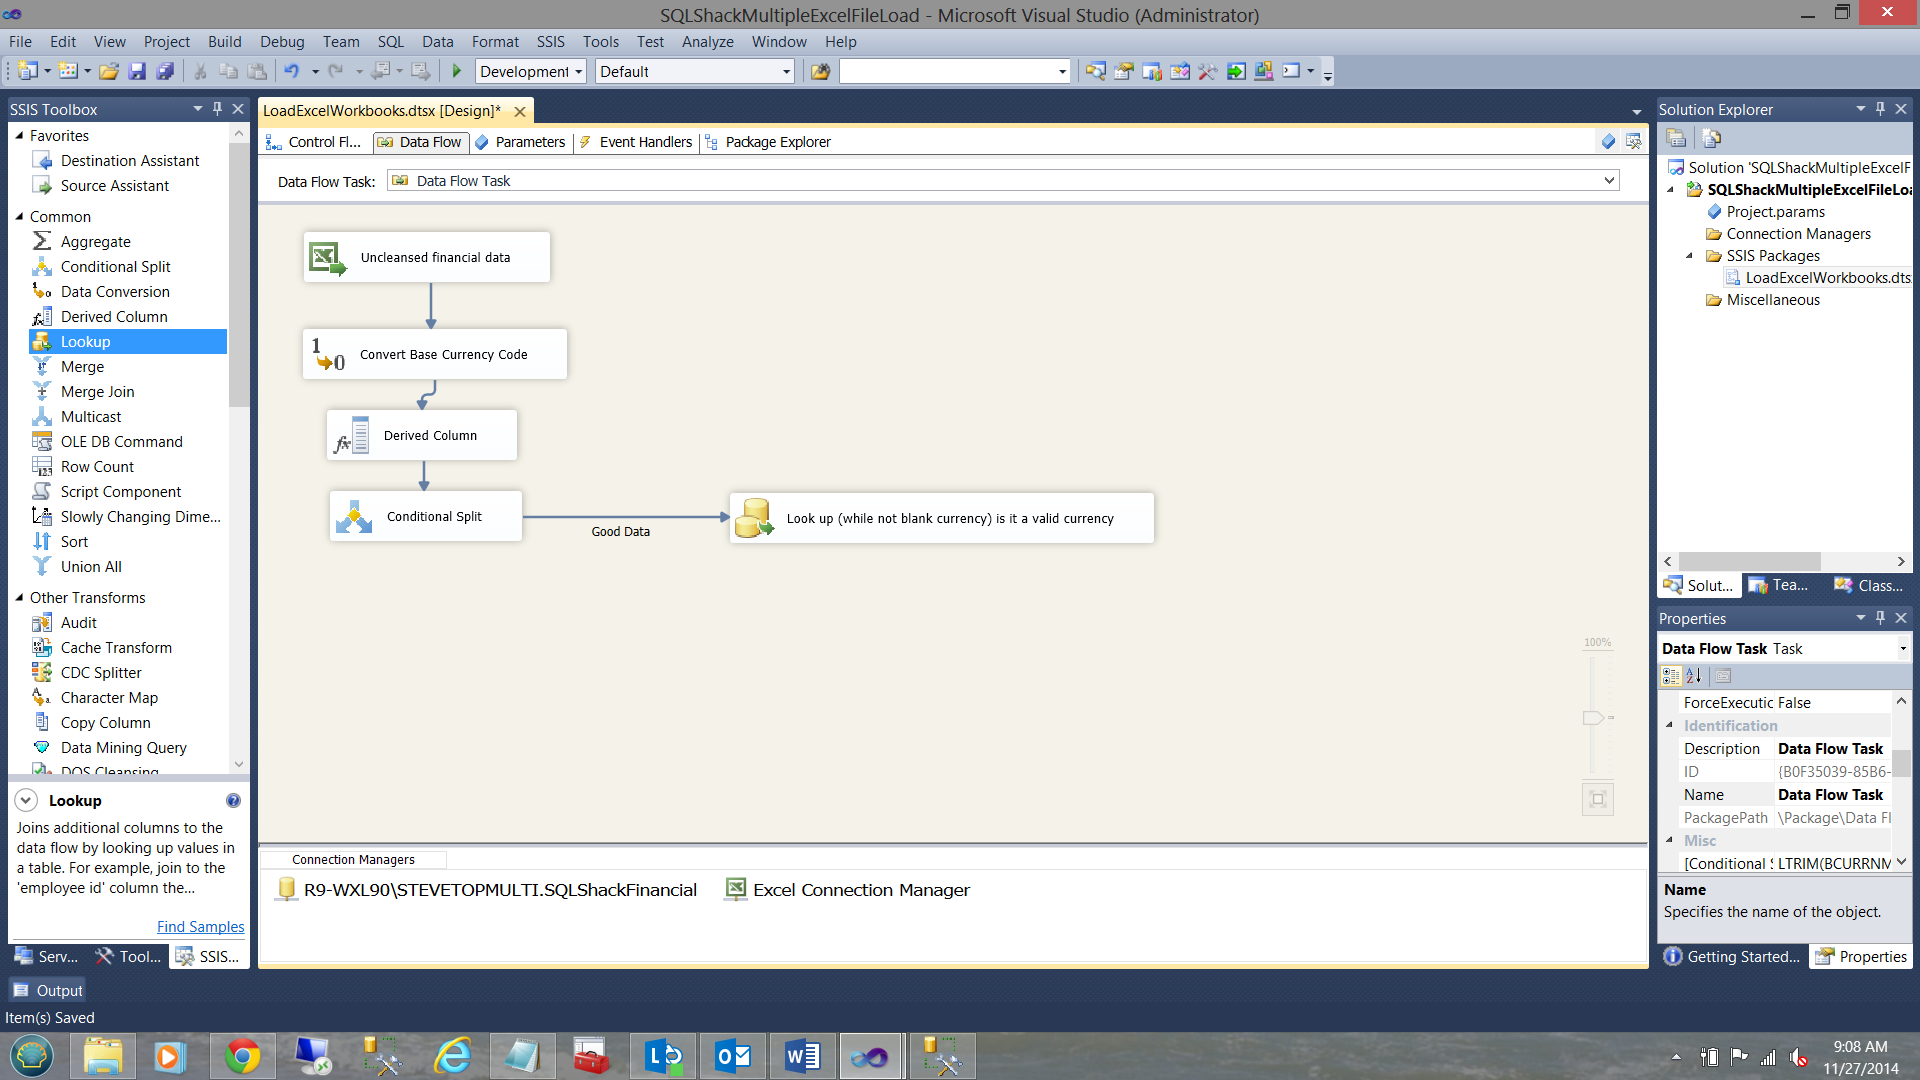Click the Derived Column fx icon on canvas

tap(351, 436)
